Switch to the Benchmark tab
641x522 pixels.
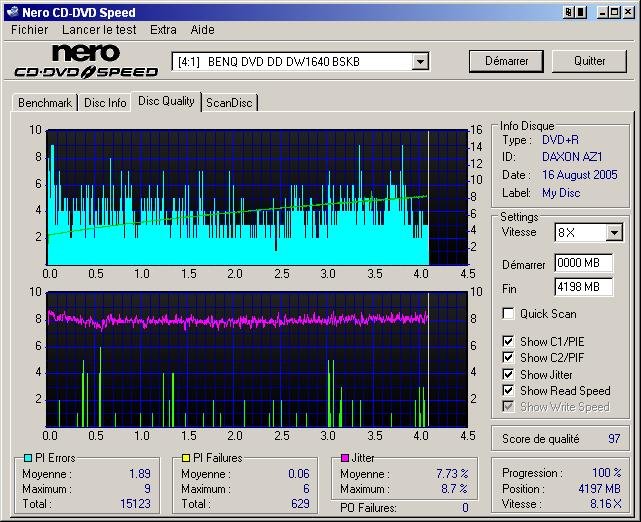point(45,103)
